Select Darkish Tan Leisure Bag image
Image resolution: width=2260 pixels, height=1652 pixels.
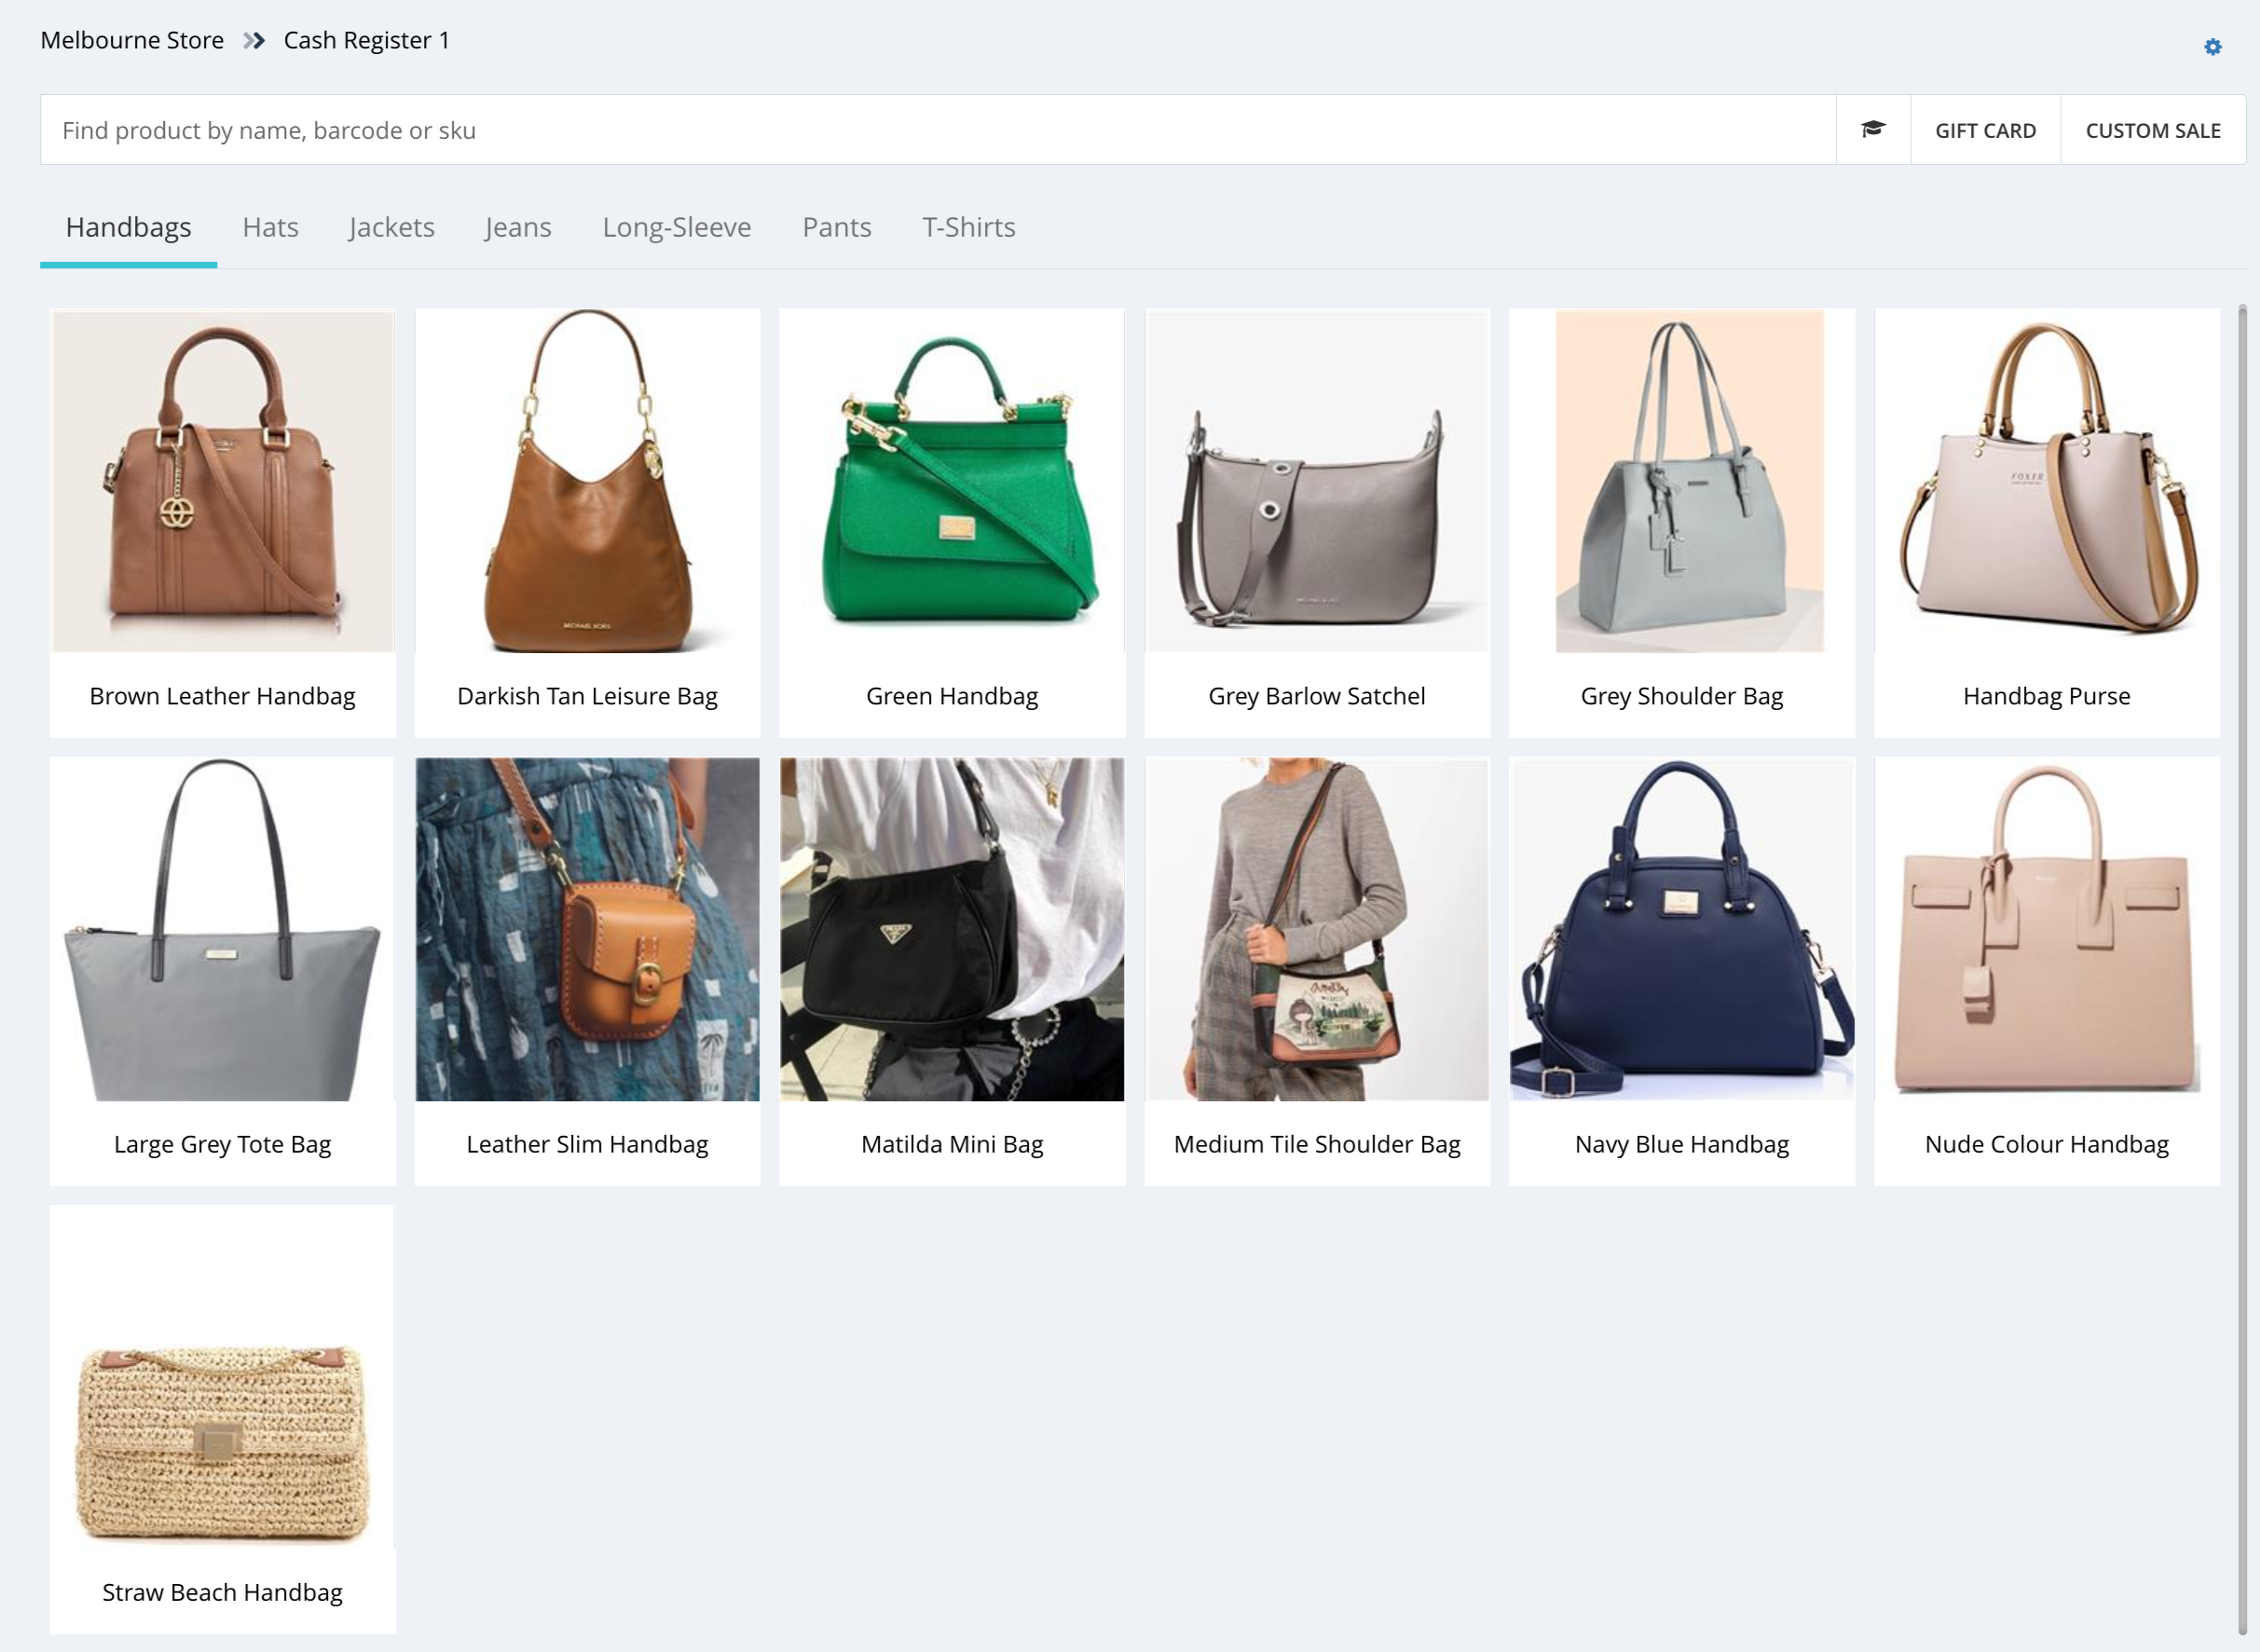[587, 481]
